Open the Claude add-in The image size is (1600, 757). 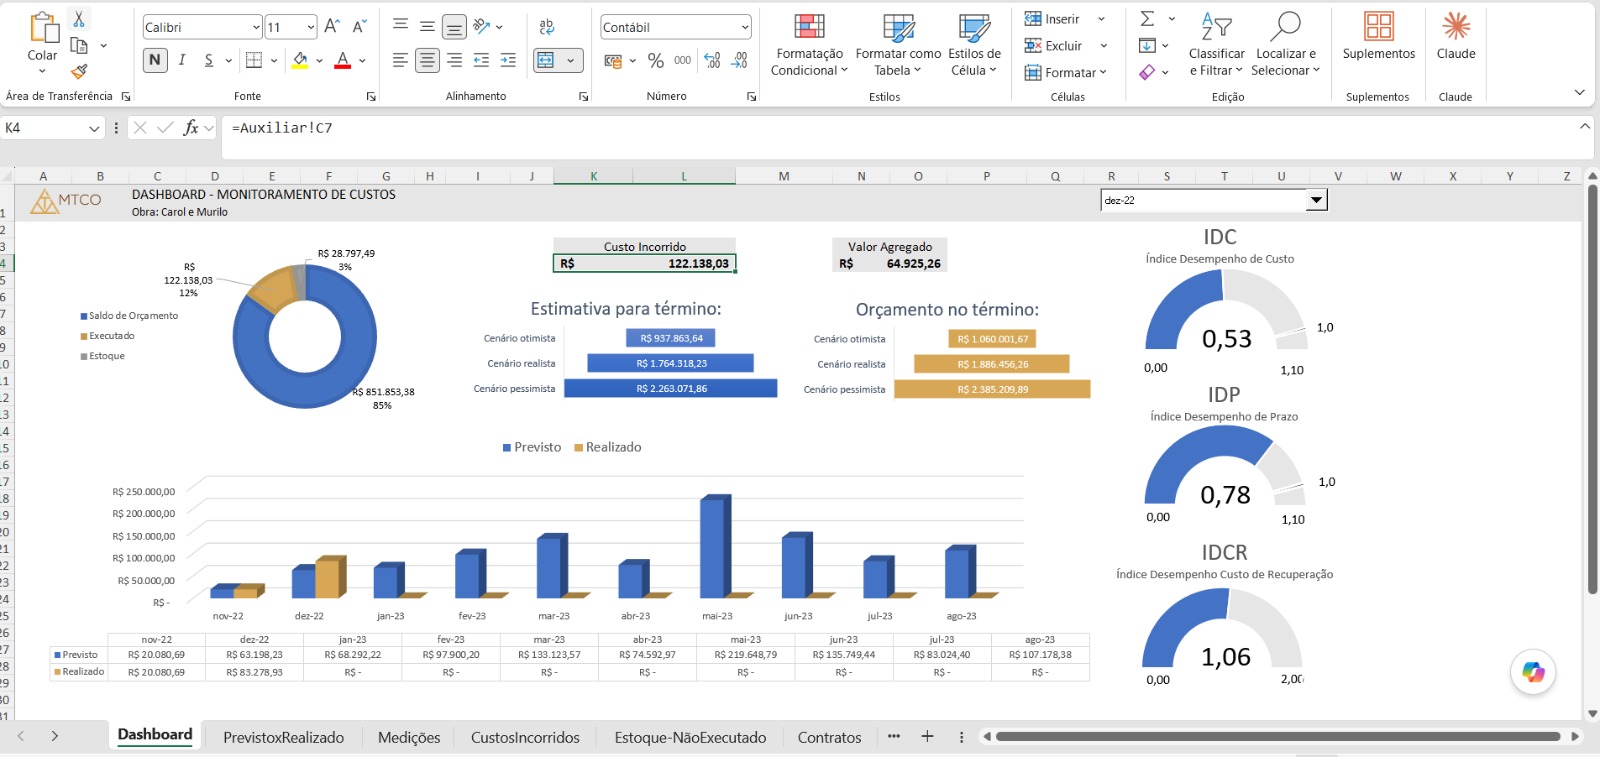(1456, 36)
